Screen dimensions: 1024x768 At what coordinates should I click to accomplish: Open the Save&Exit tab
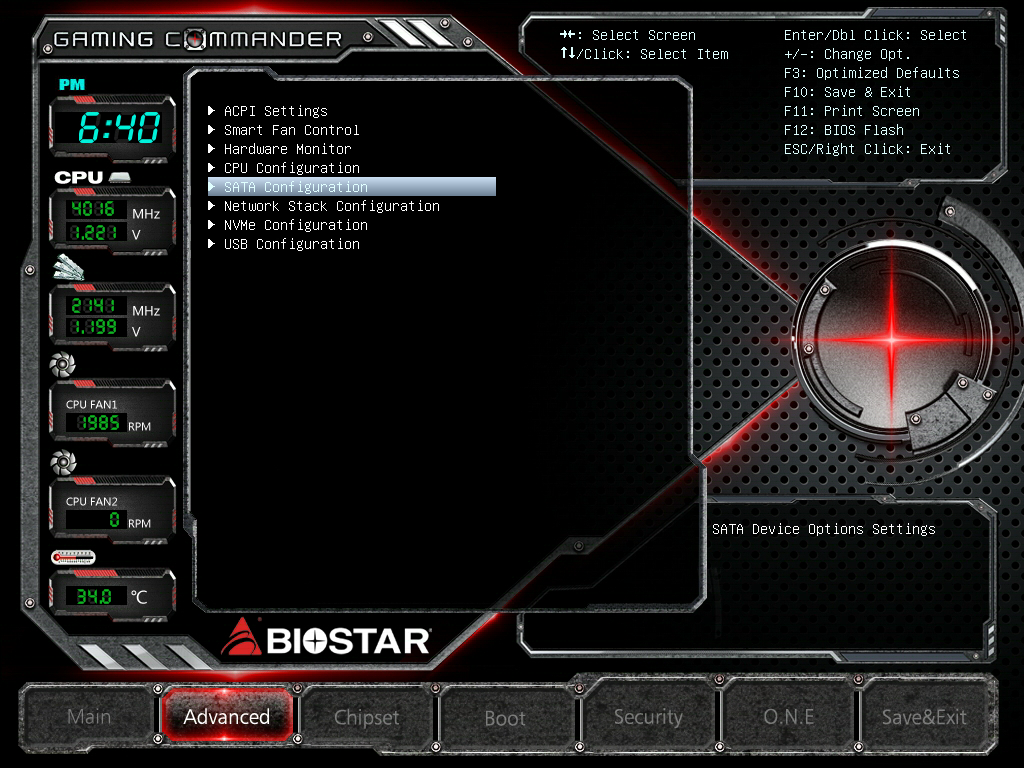924,717
